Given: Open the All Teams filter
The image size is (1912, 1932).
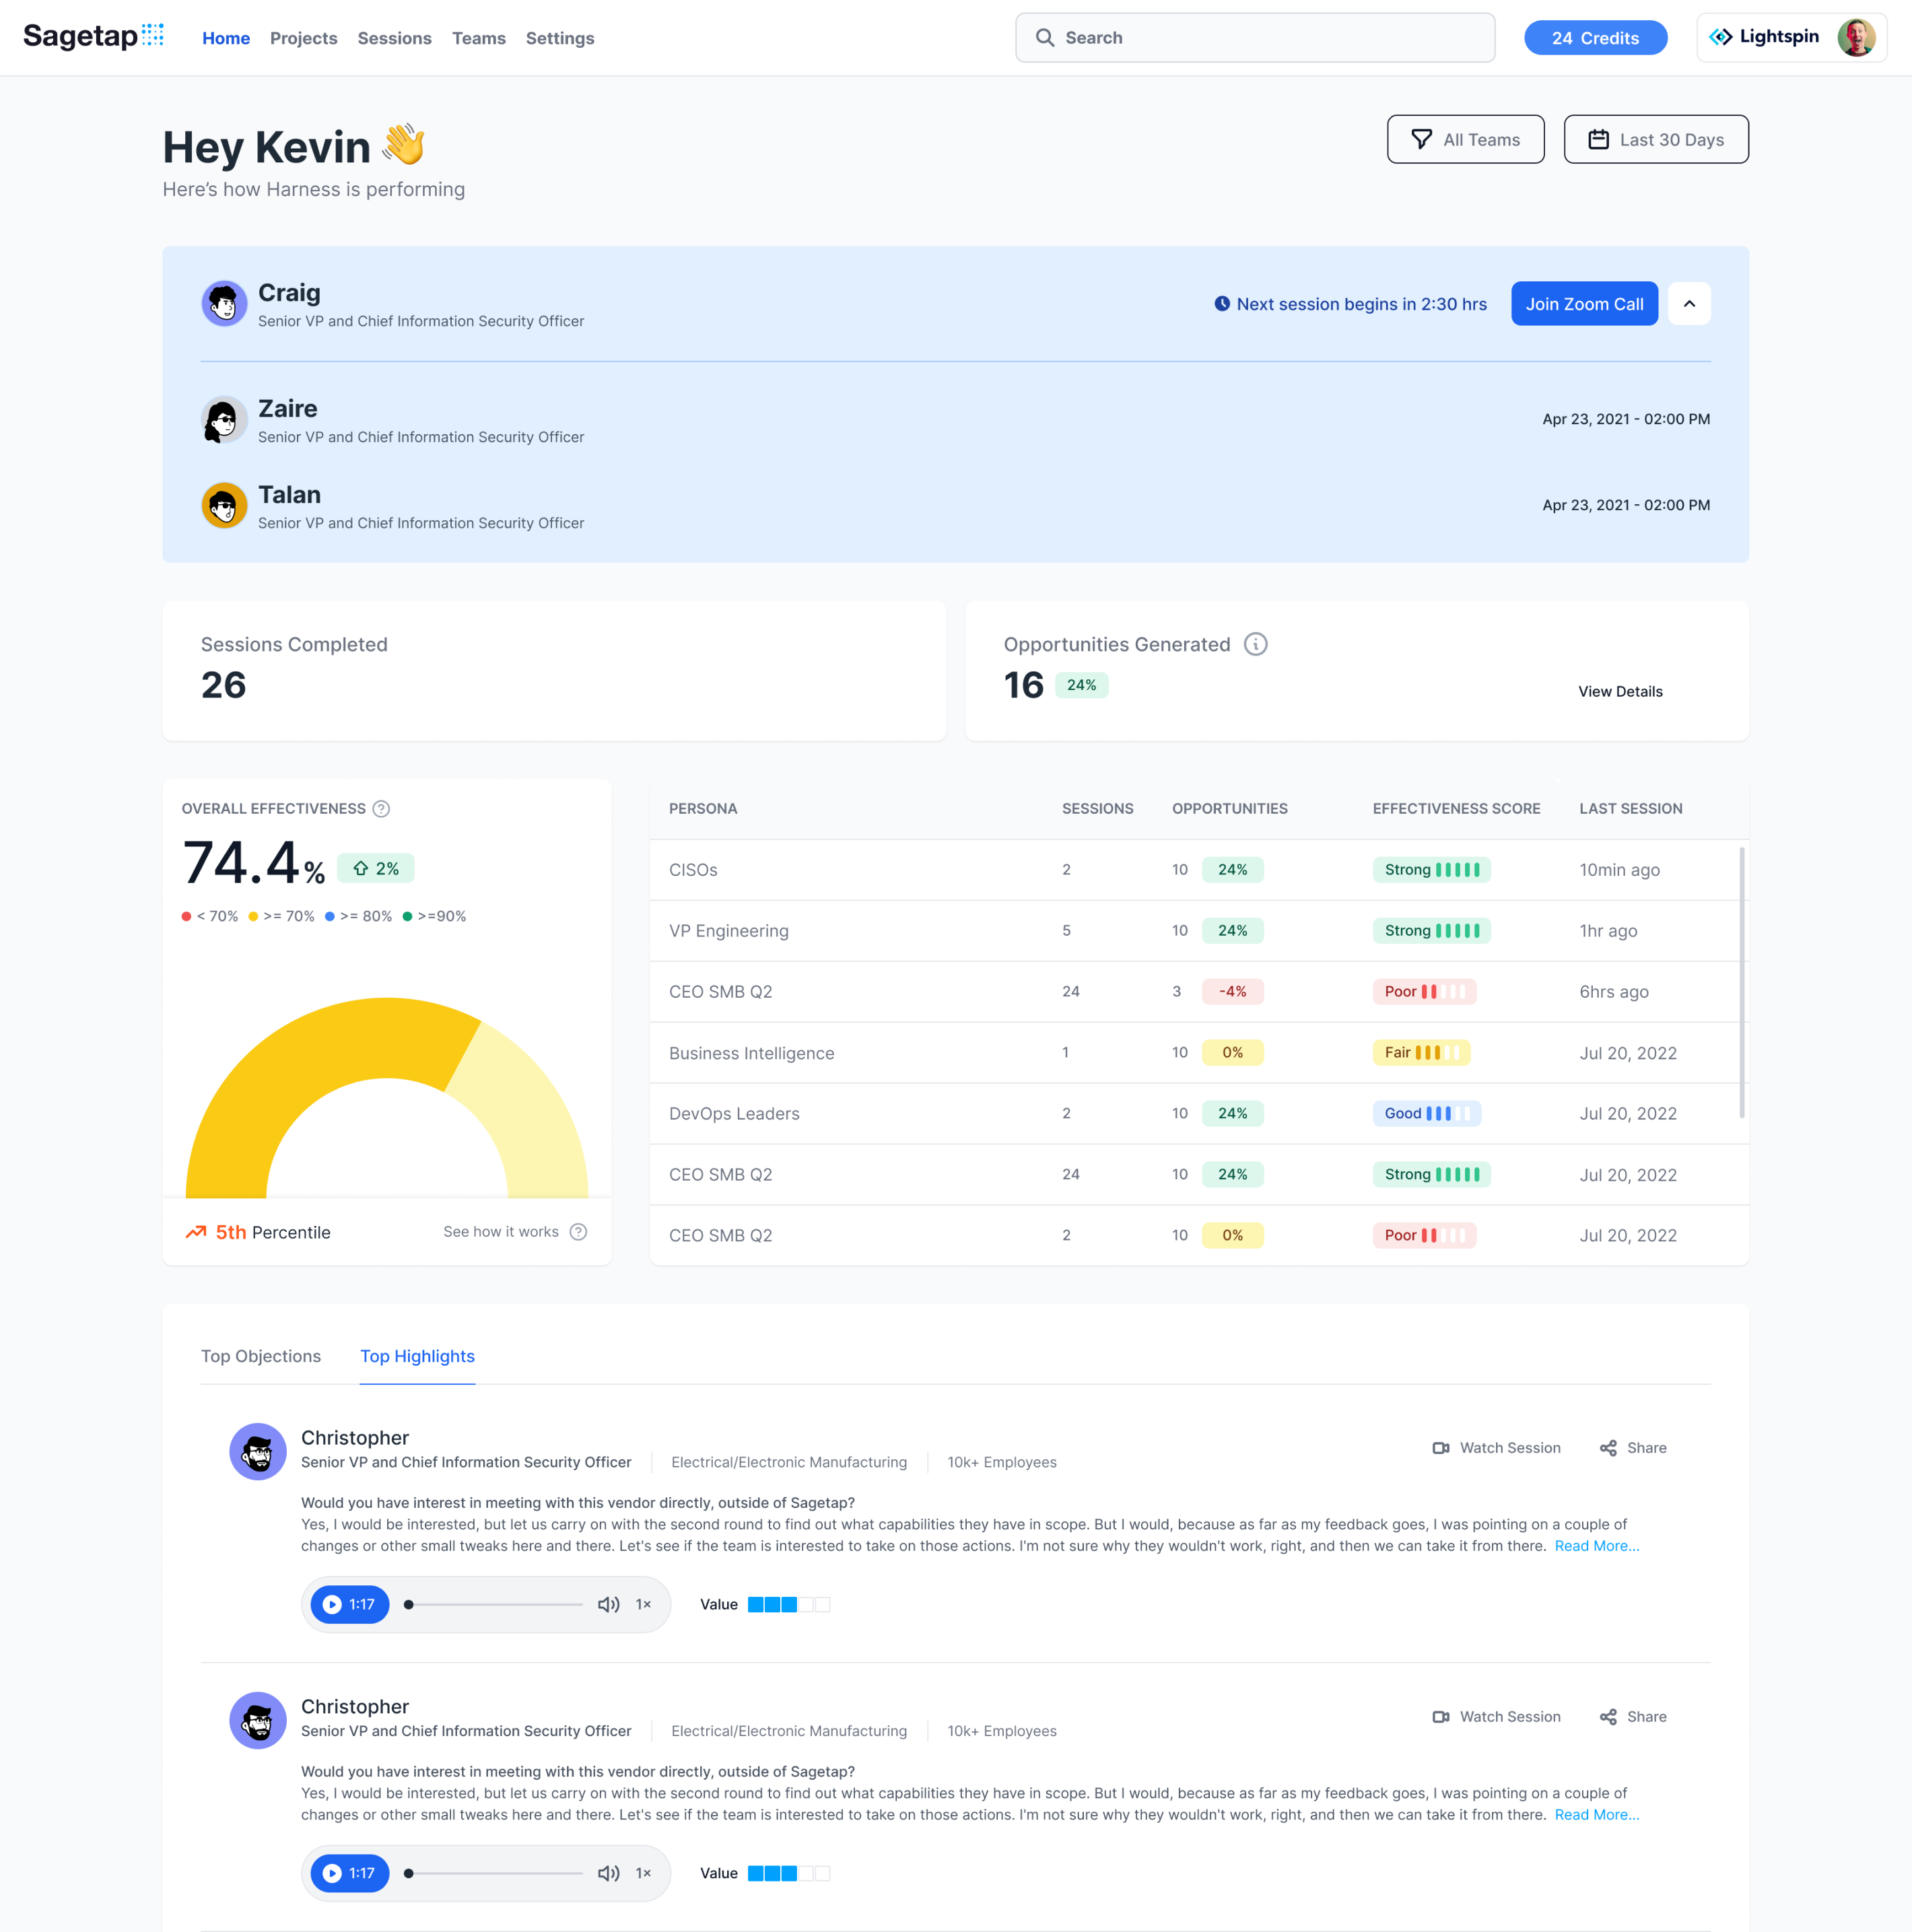Looking at the screenshot, I should pyautogui.click(x=1465, y=140).
